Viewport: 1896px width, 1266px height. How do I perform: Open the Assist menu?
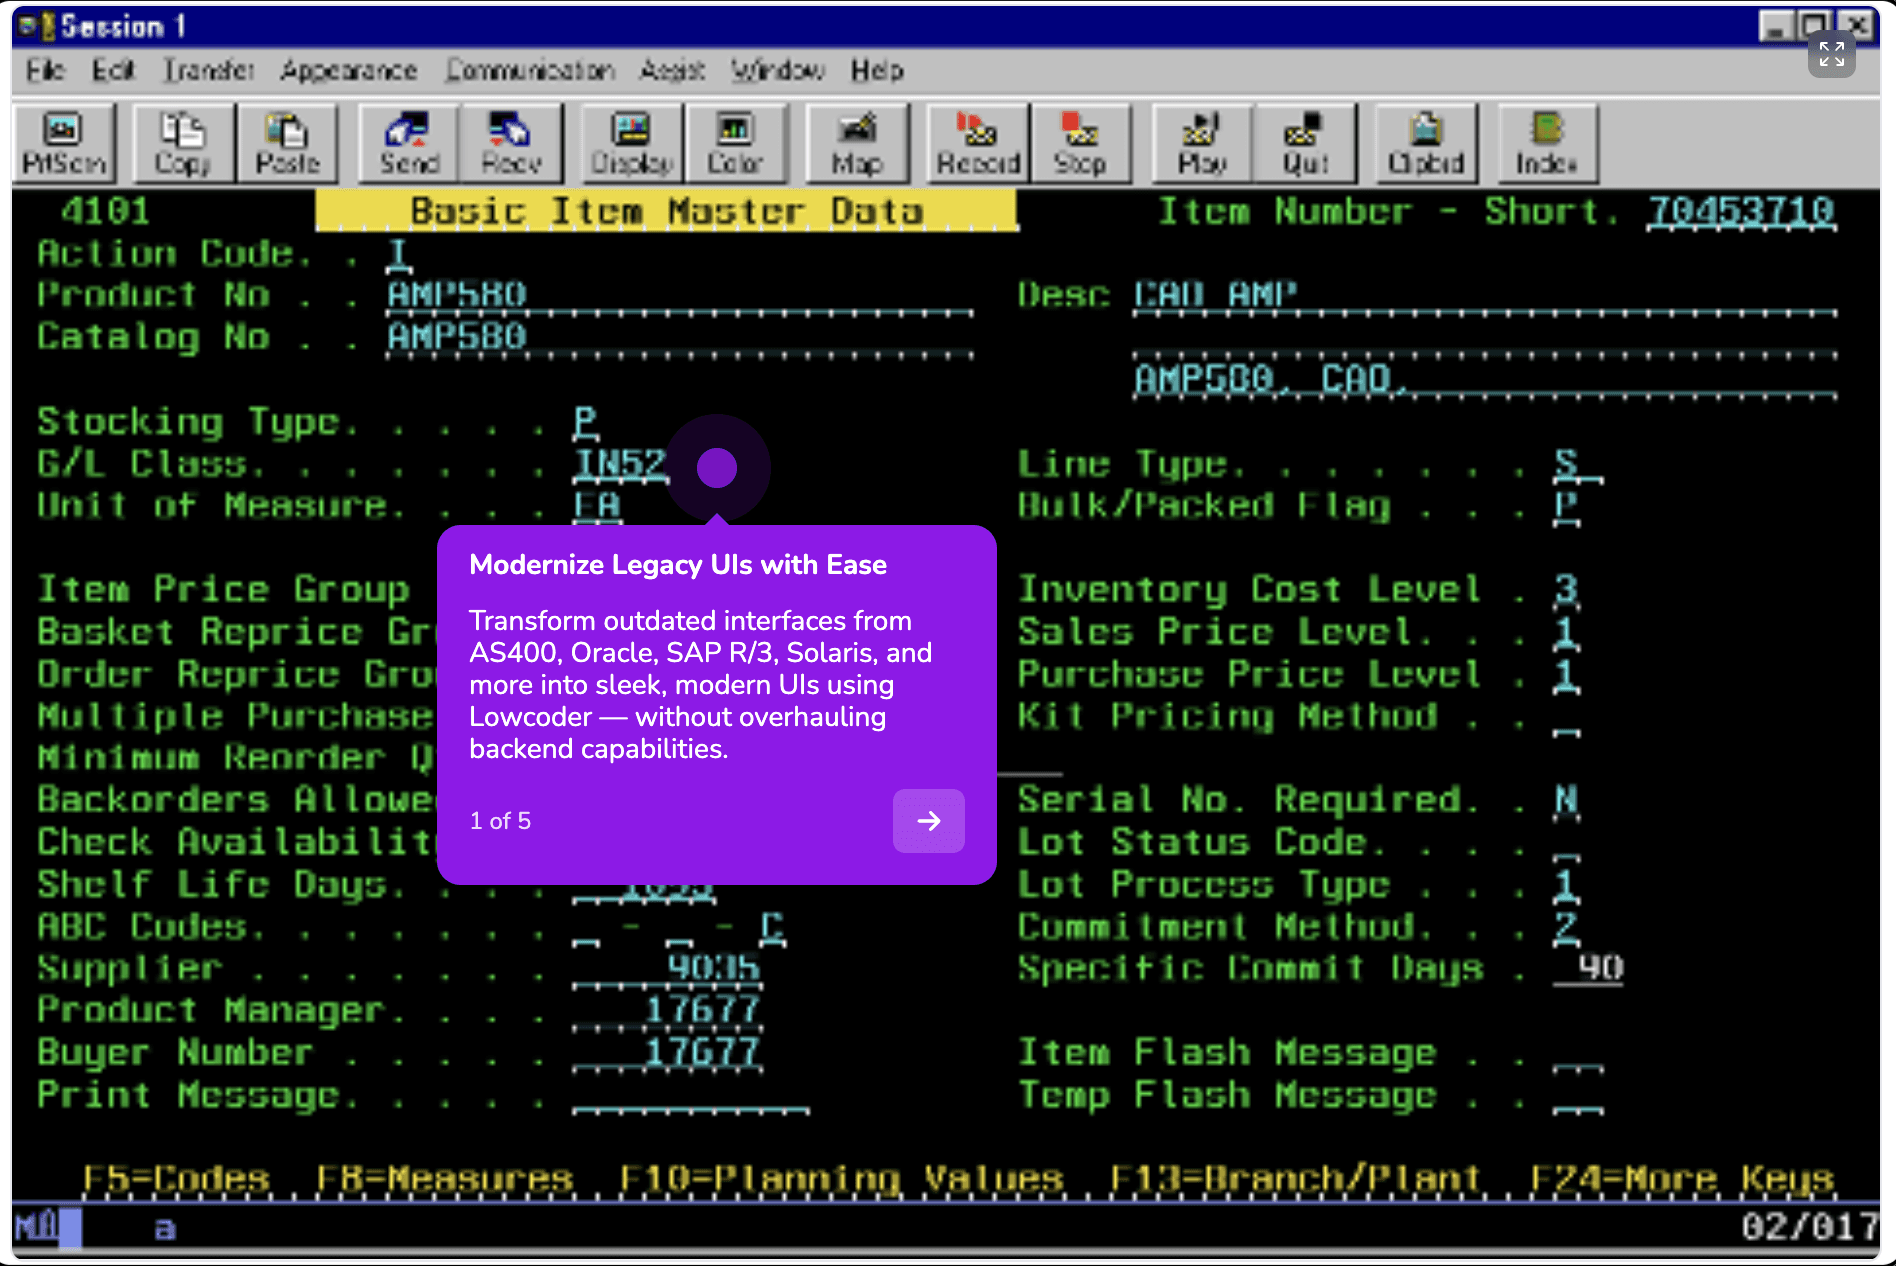click(673, 70)
